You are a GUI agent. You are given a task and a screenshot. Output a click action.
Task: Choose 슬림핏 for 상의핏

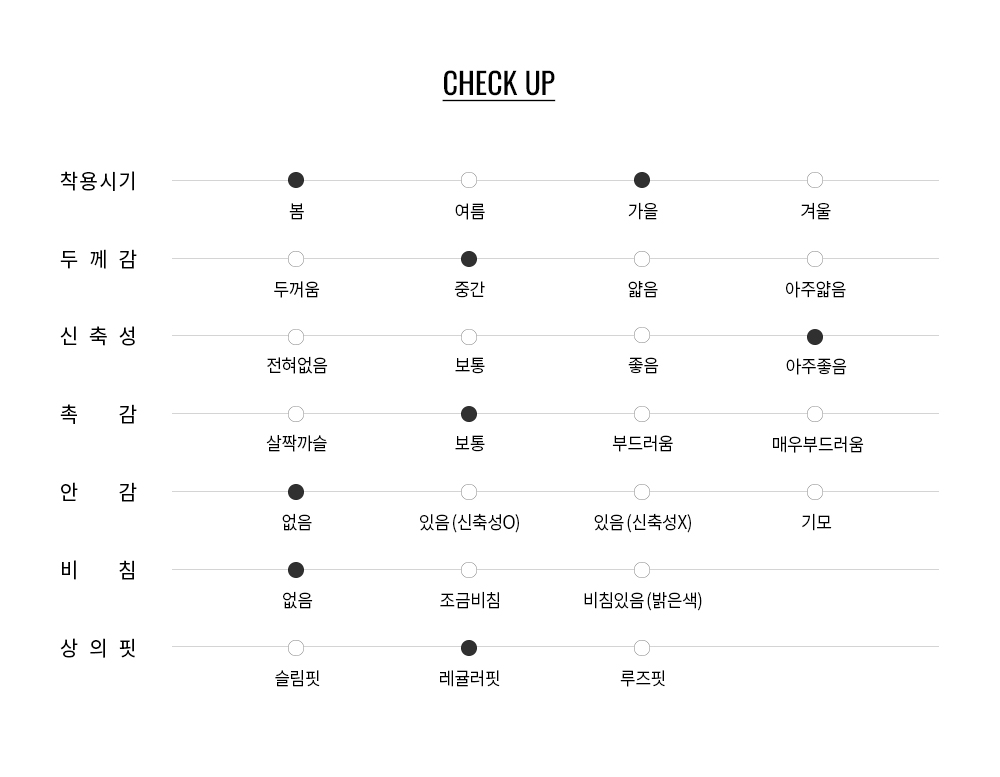point(296,648)
